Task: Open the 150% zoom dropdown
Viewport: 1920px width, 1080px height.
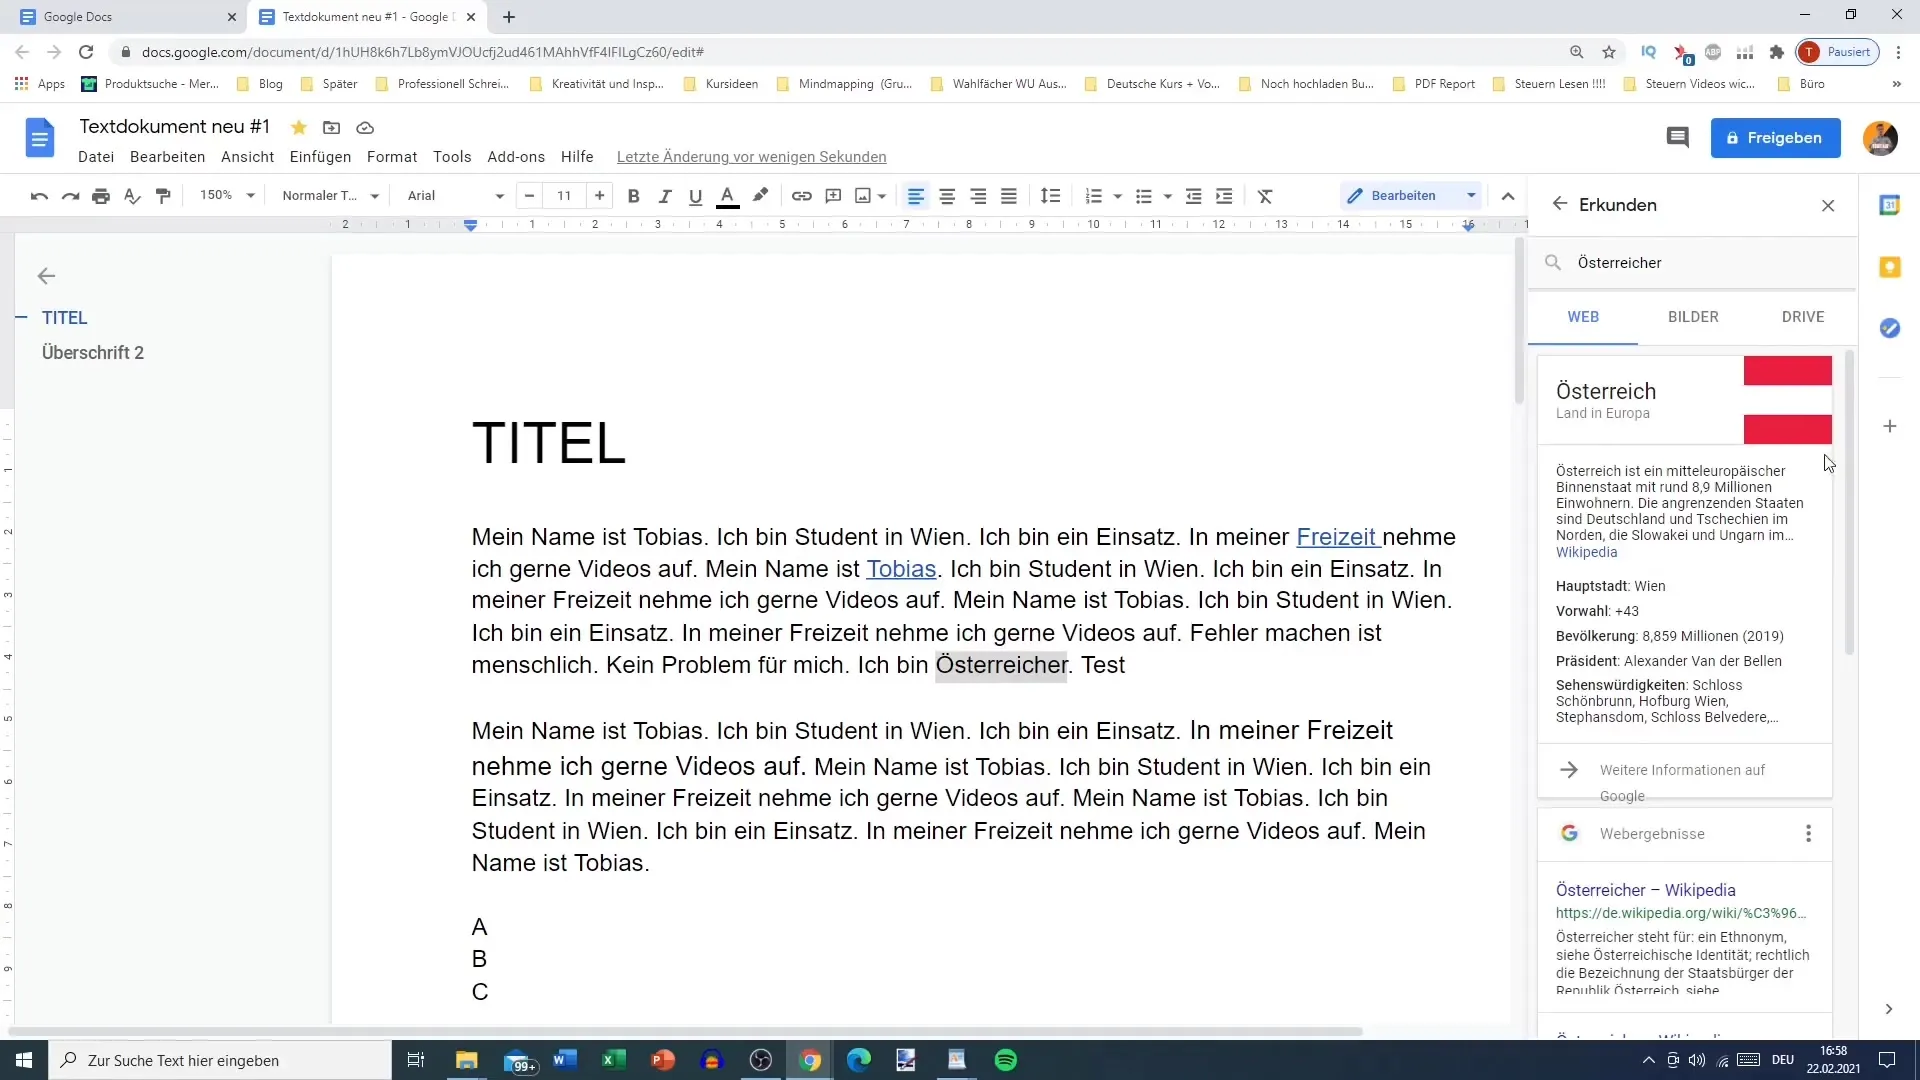Action: (x=227, y=196)
